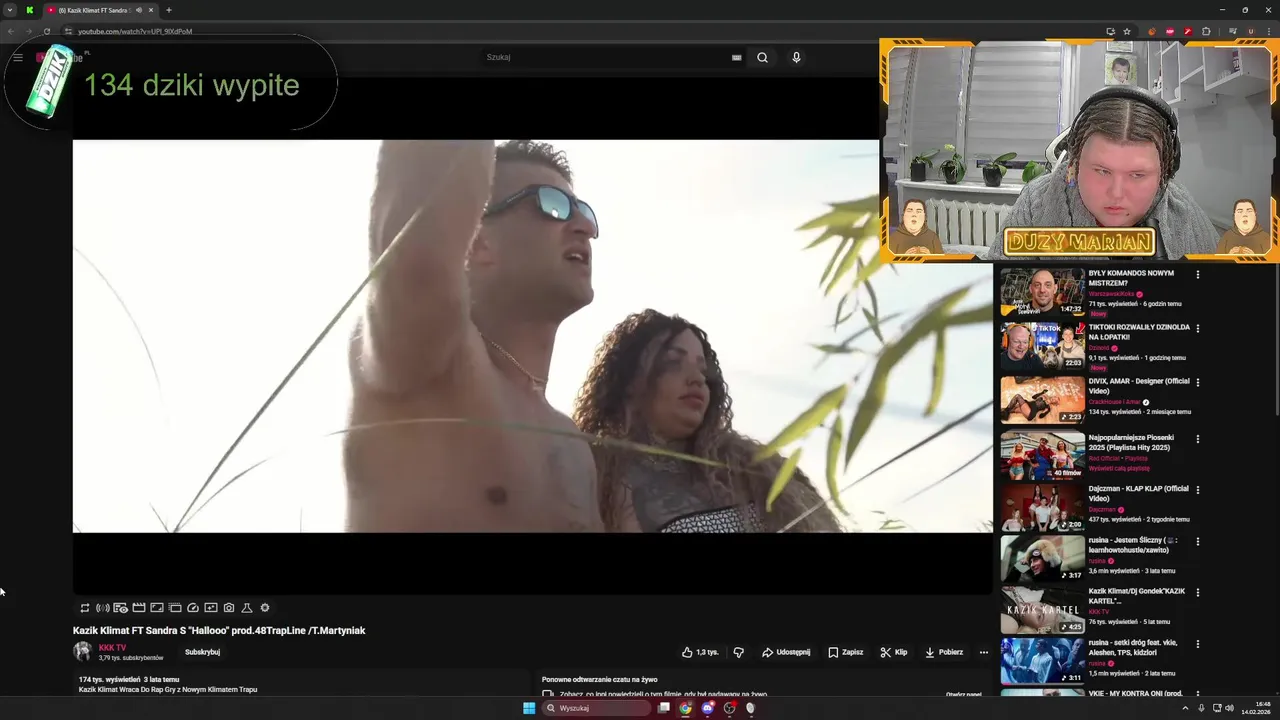This screenshot has height=720, width=1280.
Task: Click the audio waves icon below the player
Action: click(102, 608)
